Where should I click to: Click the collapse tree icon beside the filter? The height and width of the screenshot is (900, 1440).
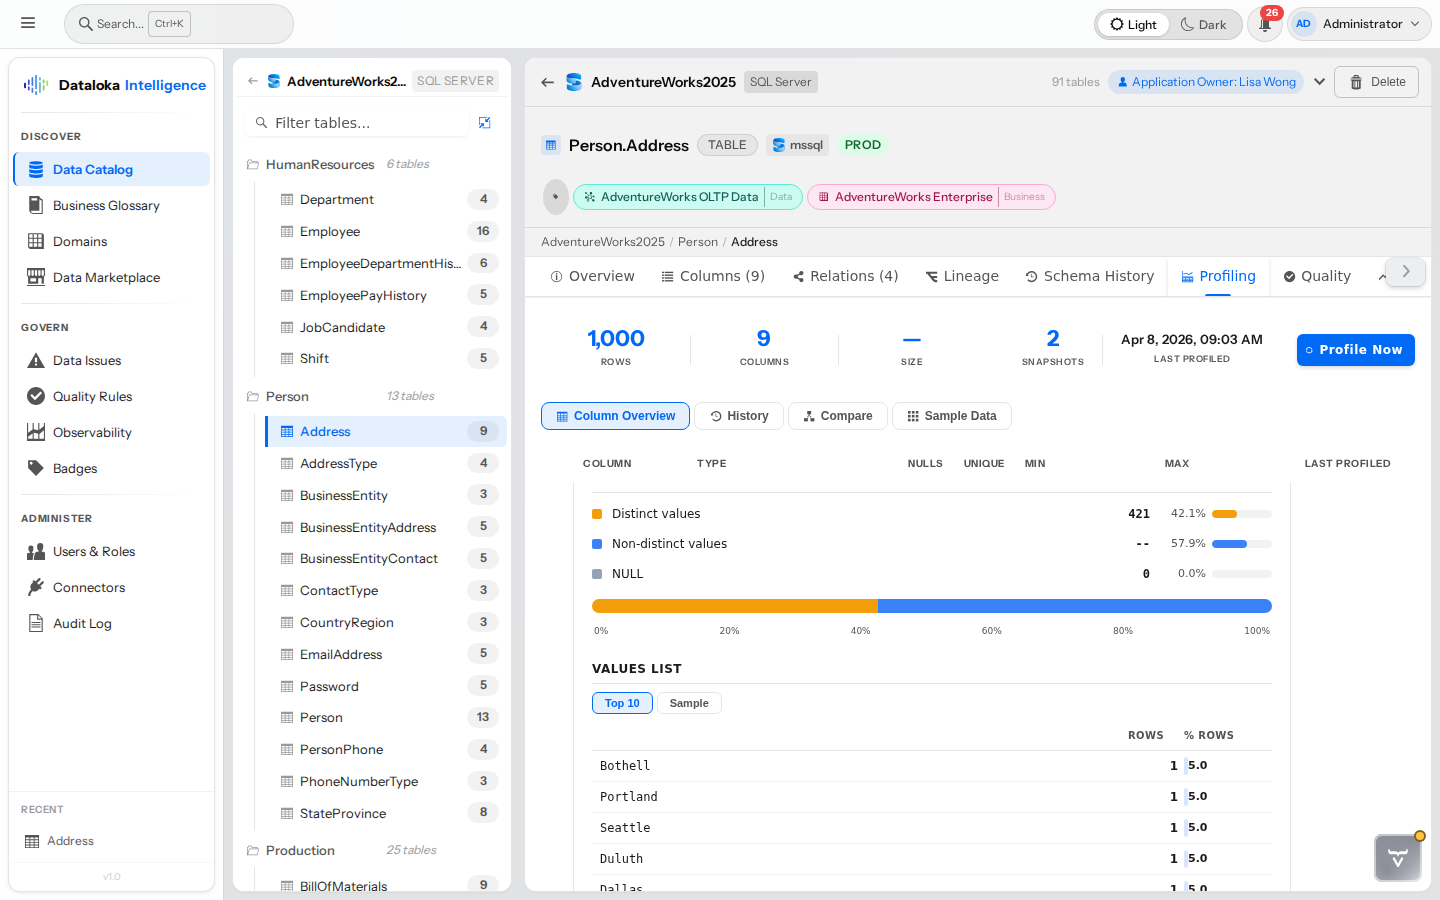(484, 123)
